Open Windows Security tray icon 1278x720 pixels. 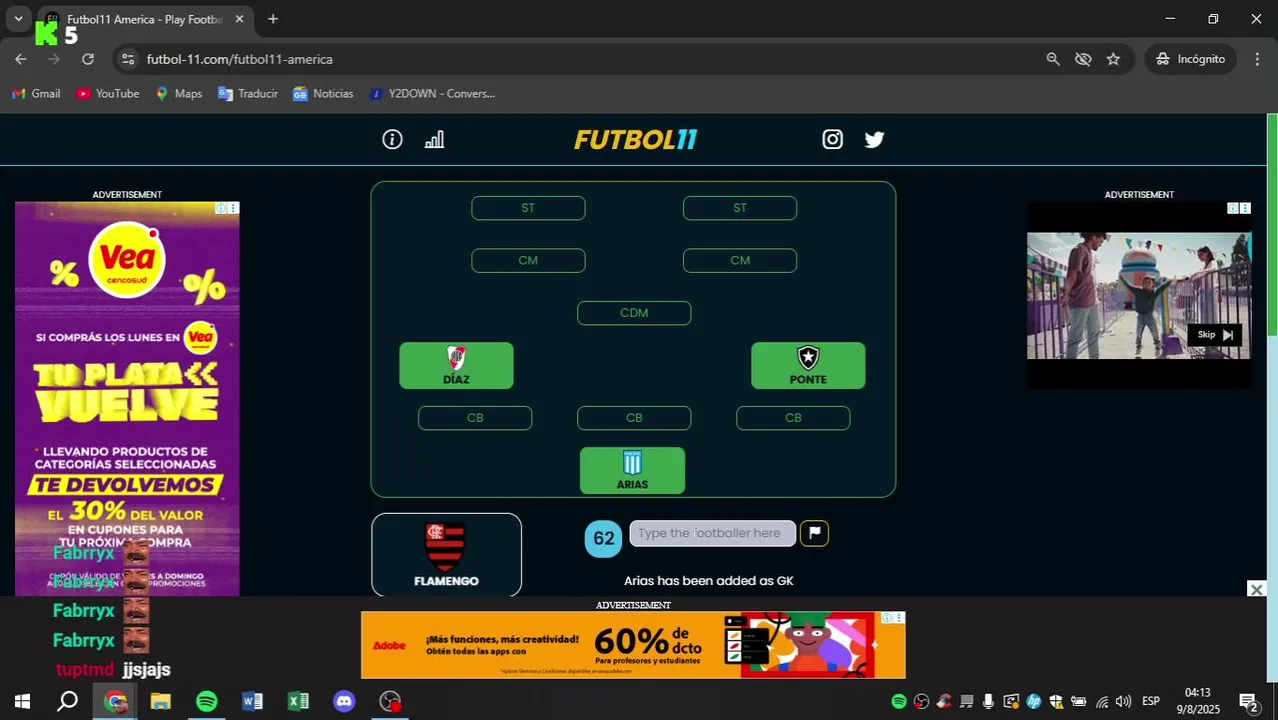click(1056, 702)
